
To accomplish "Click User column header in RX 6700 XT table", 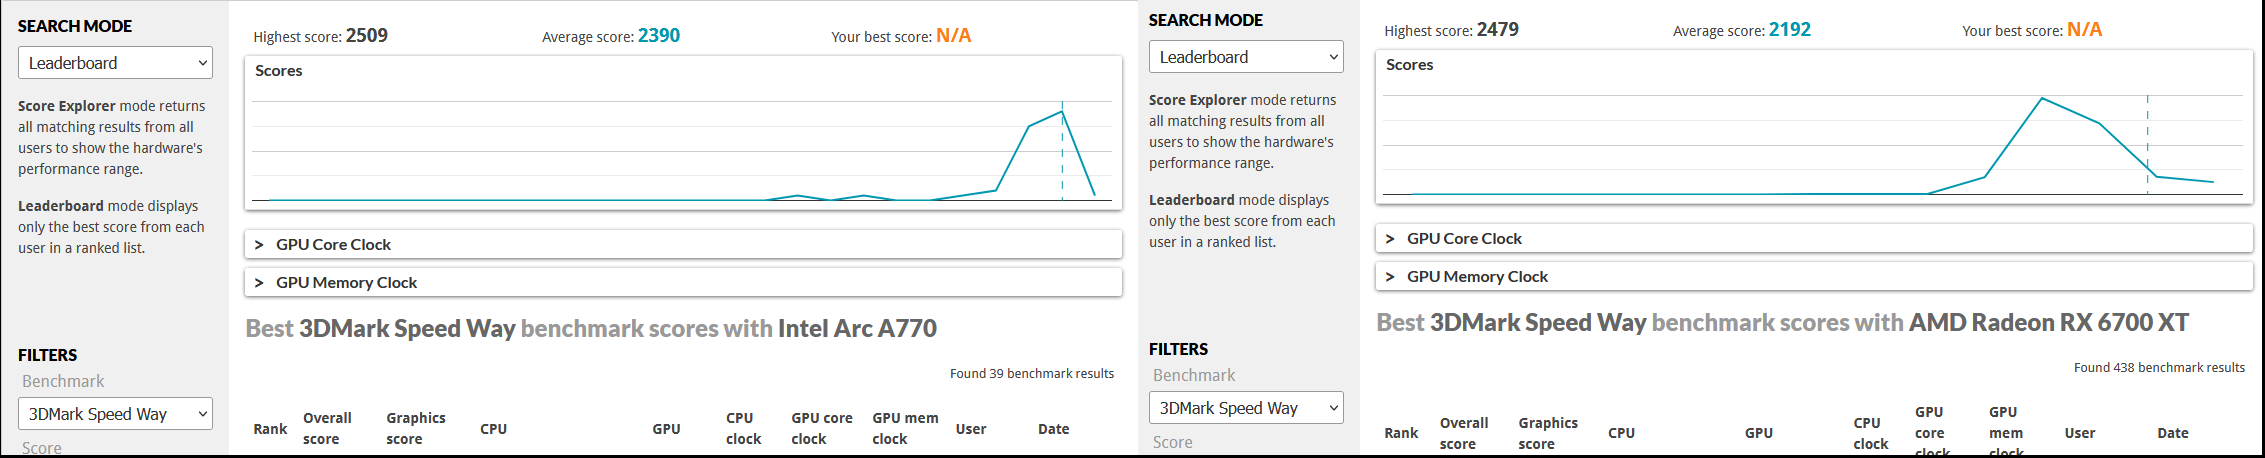I will click(x=2080, y=433).
